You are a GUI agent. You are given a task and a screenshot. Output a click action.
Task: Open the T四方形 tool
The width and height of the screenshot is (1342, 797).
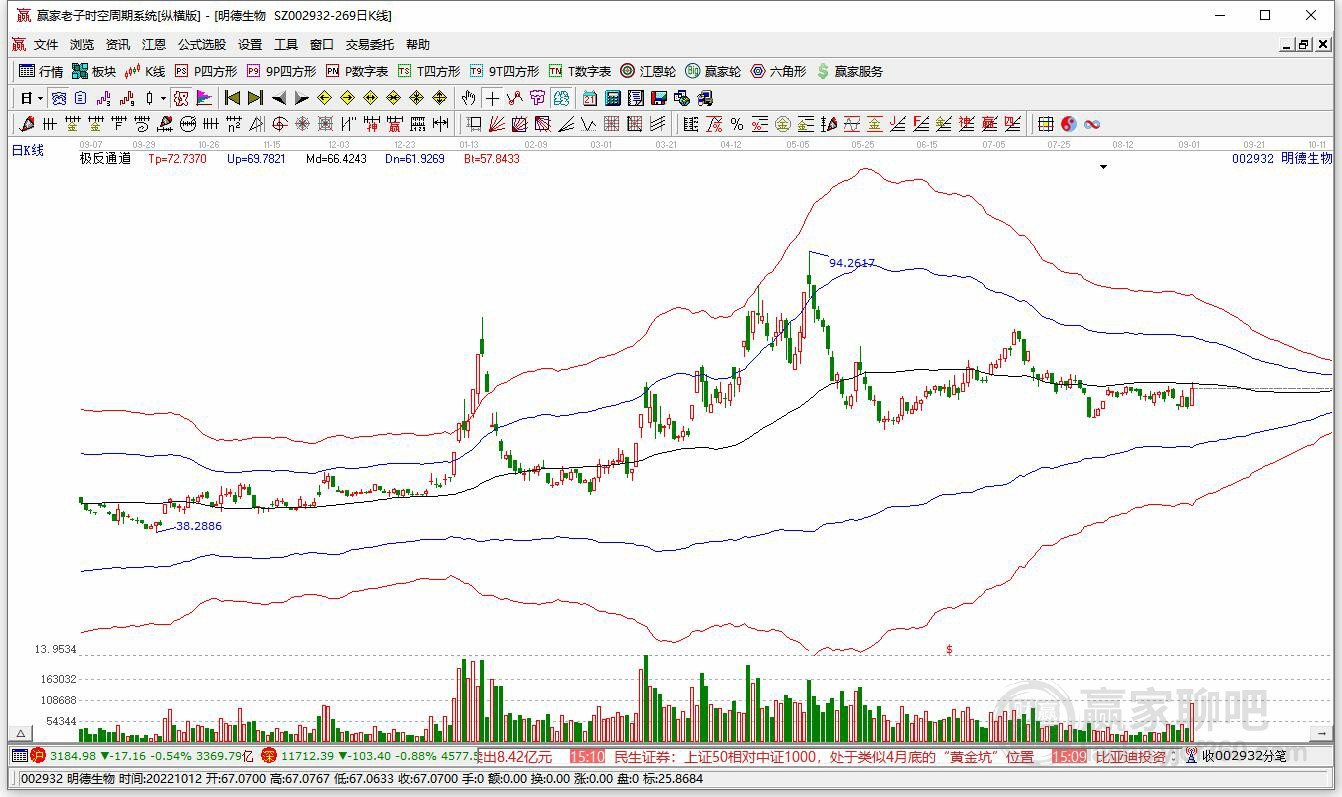pyautogui.click(x=429, y=71)
